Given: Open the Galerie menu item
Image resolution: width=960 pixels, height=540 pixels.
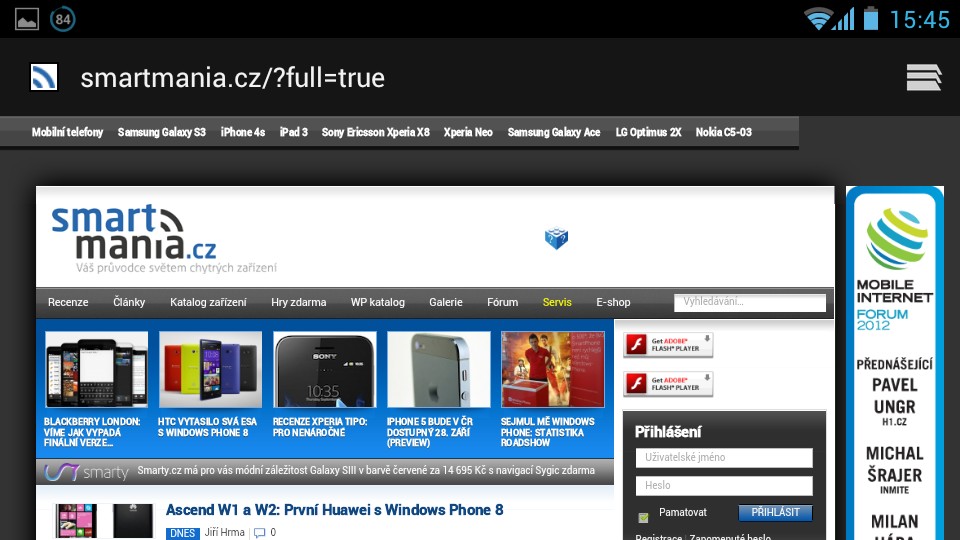Looking at the screenshot, I should (446, 302).
